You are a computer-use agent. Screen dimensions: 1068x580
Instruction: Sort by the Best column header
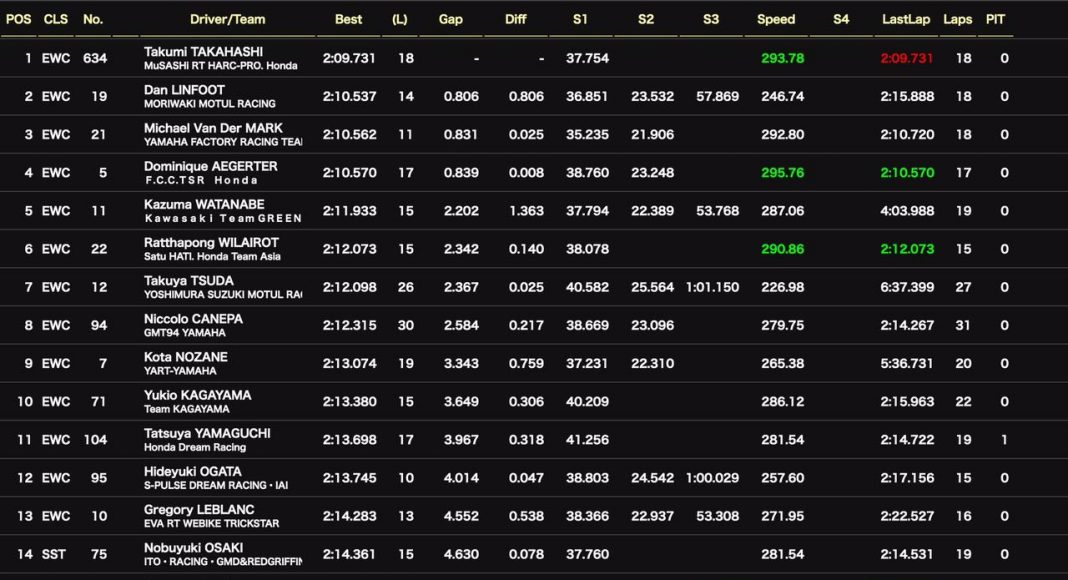point(349,19)
